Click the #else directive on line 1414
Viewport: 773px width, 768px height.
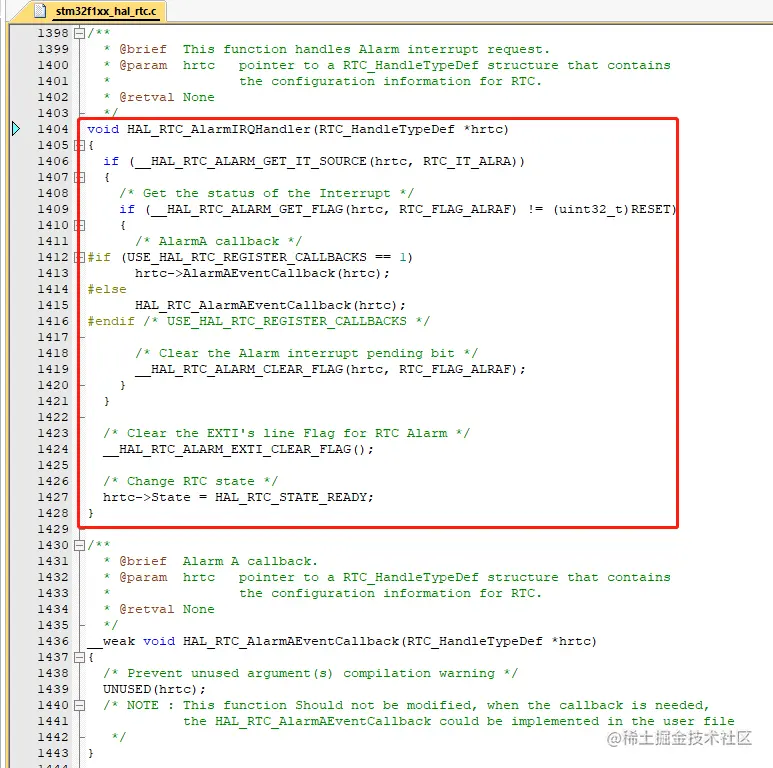coord(107,289)
